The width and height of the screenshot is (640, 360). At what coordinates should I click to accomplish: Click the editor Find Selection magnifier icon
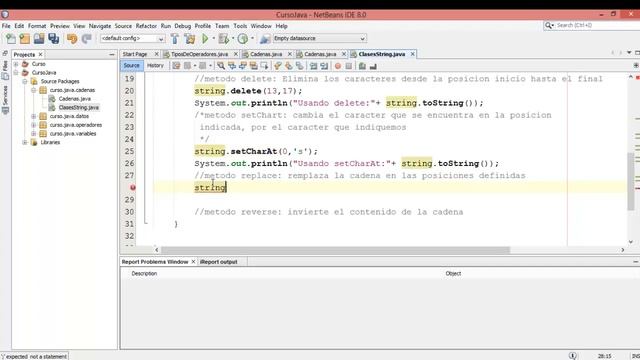(x=221, y=66)
